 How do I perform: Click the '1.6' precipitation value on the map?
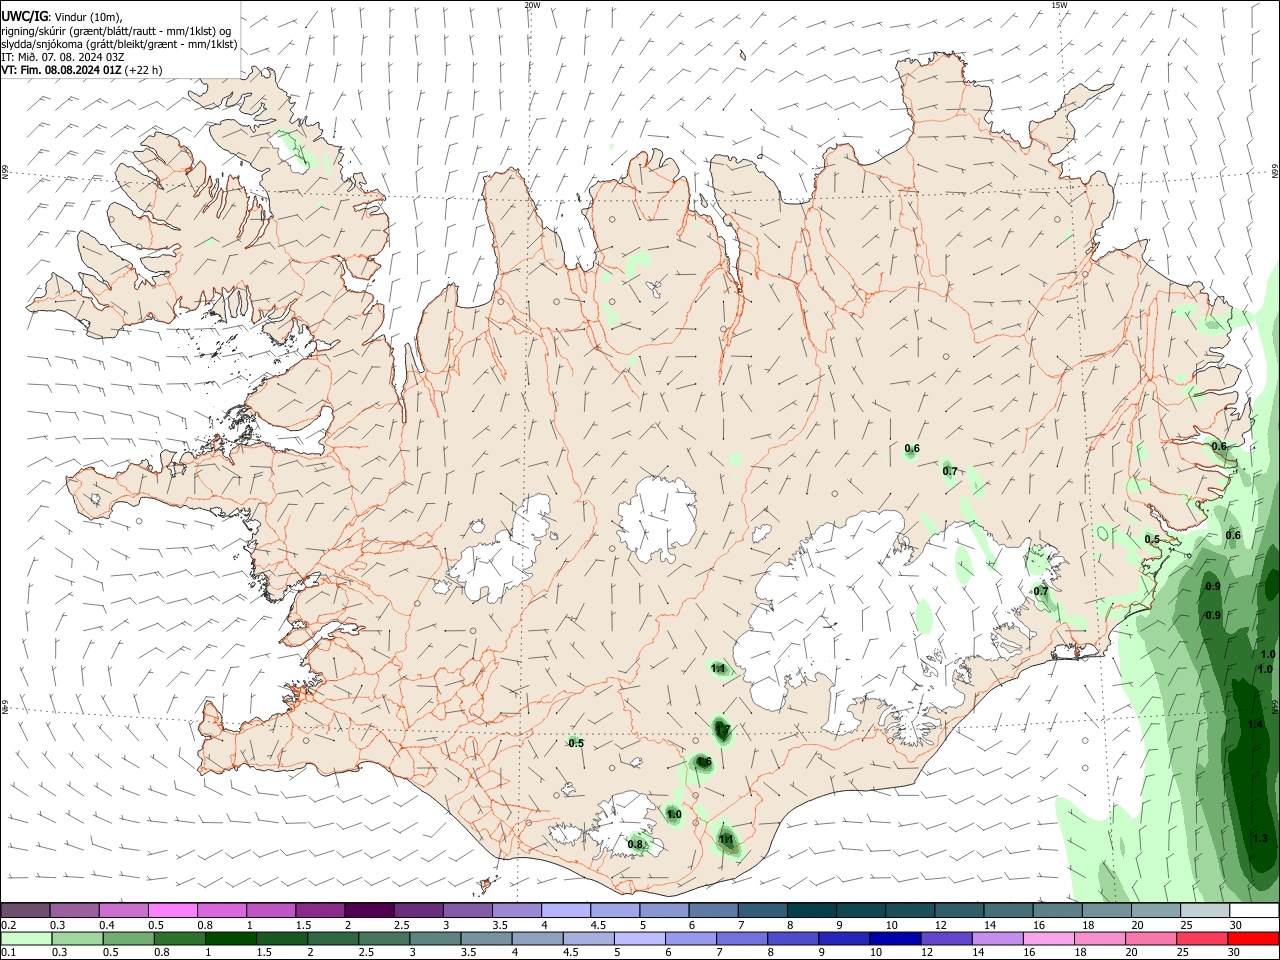[x=704, y=762]
